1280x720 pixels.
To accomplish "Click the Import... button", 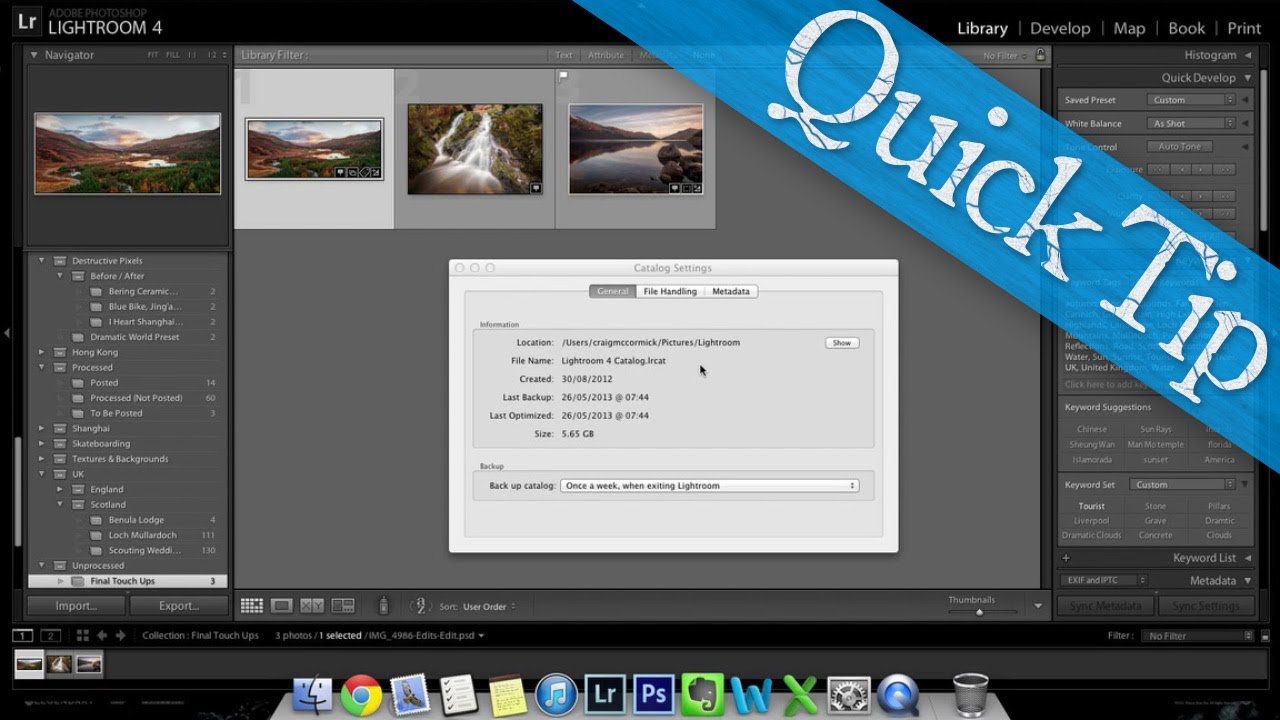I will (76, 606).
